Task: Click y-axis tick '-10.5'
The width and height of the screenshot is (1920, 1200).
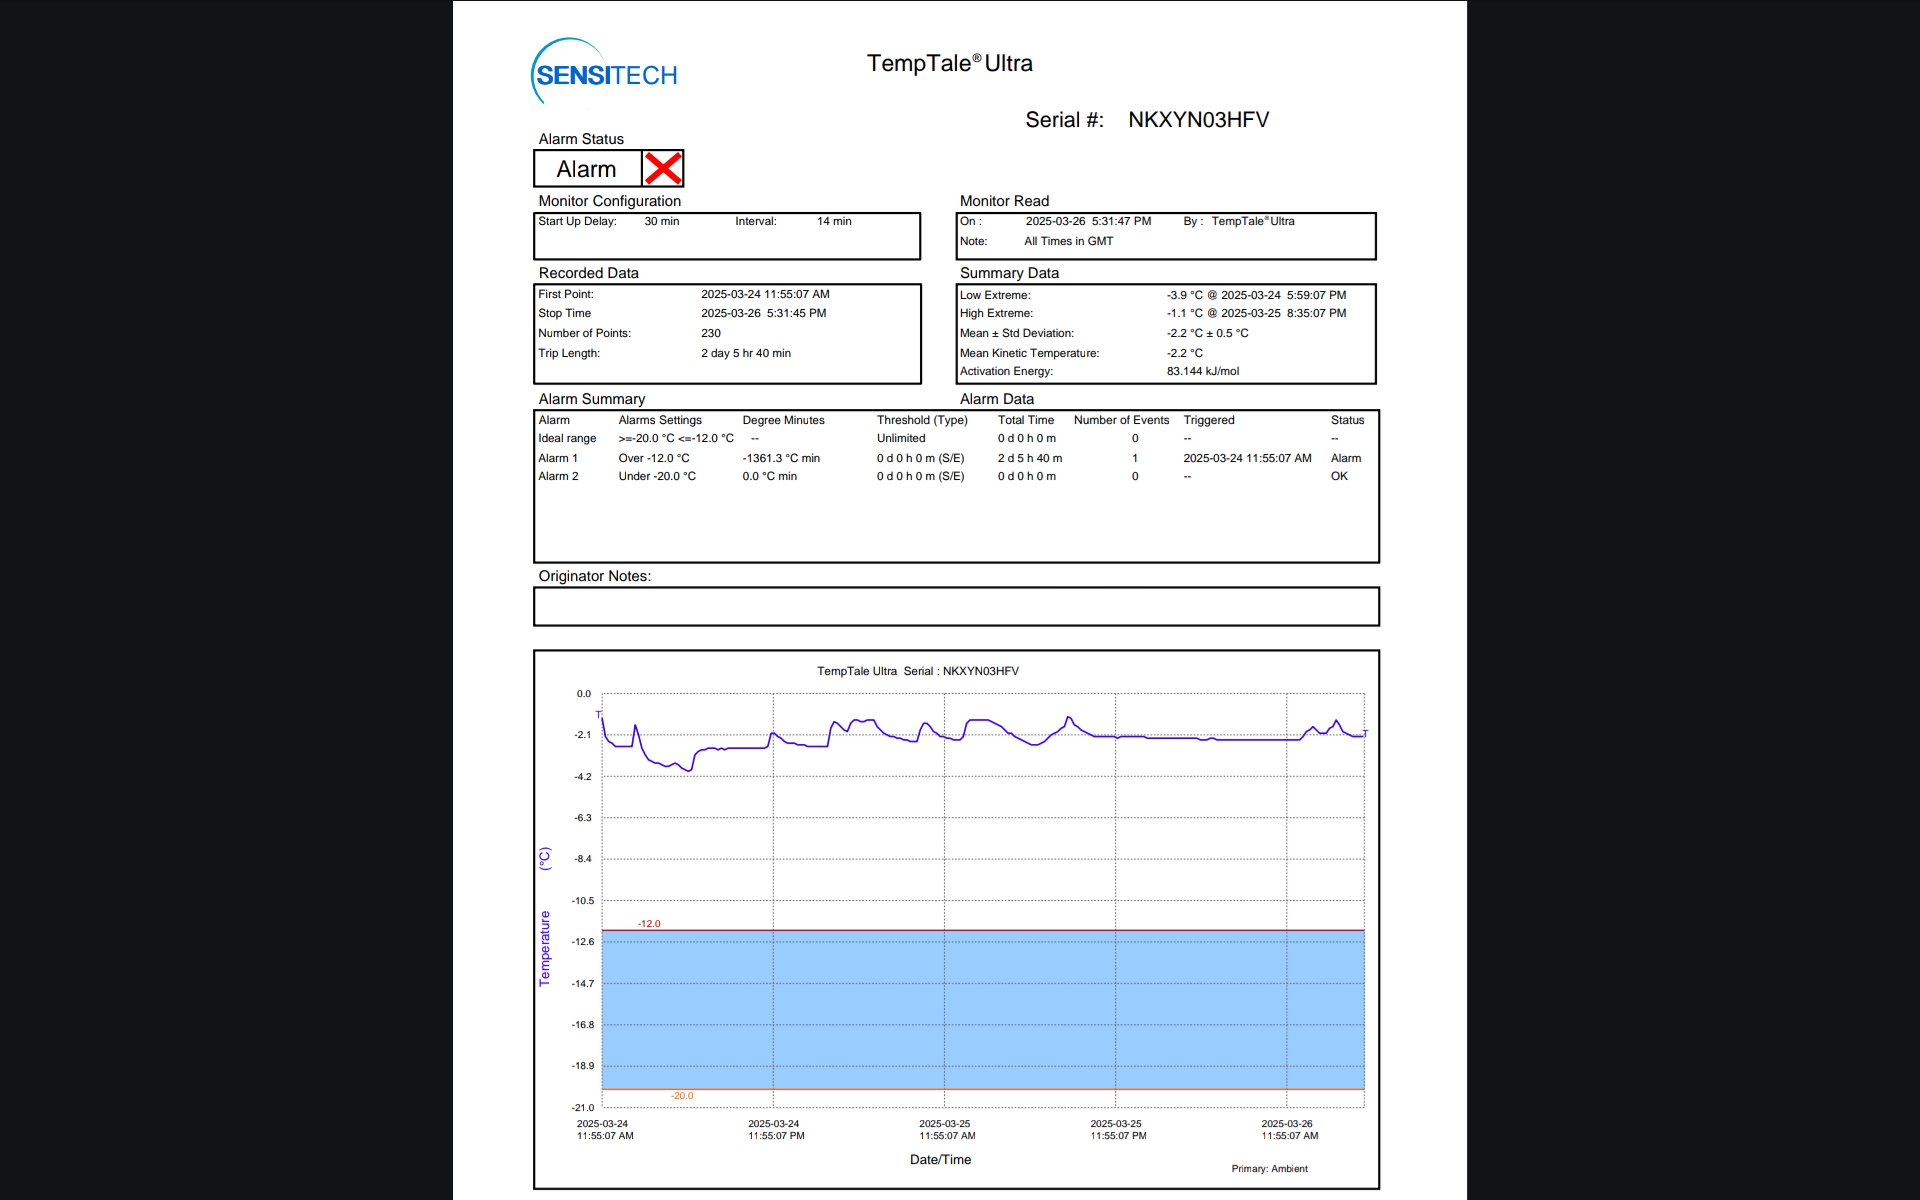Action: (x=583, y=901)
